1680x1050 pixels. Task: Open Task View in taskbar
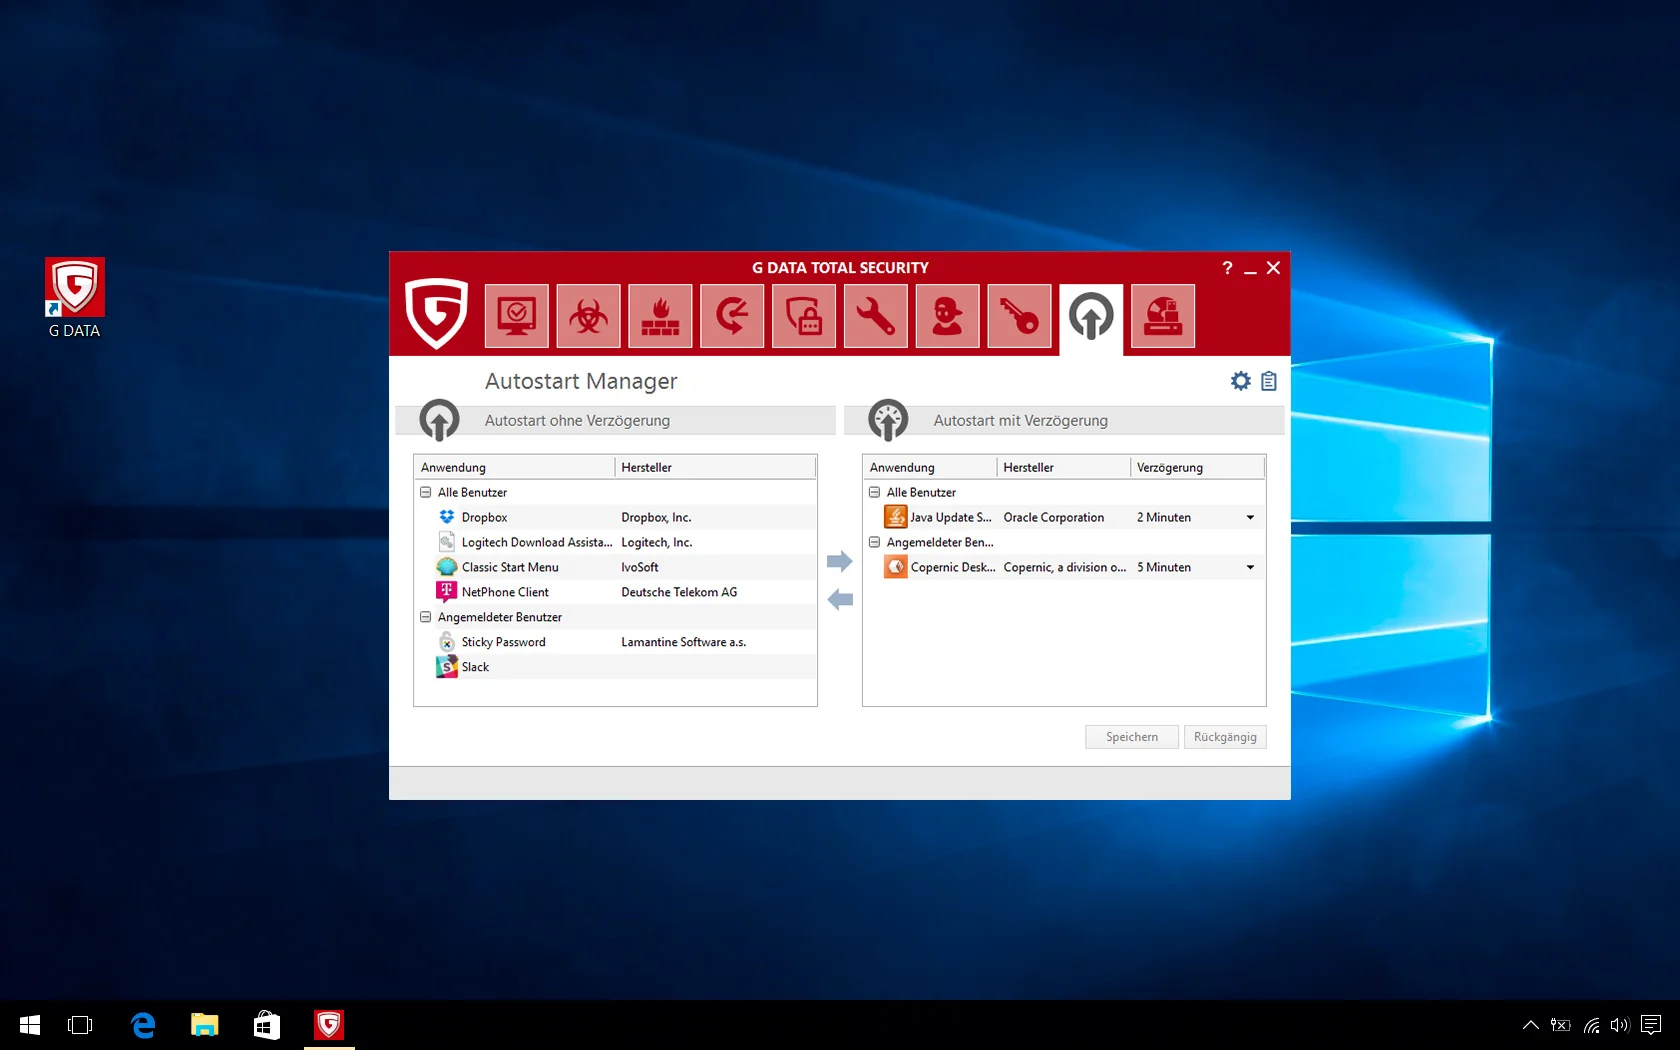(x=80, y=1025)
